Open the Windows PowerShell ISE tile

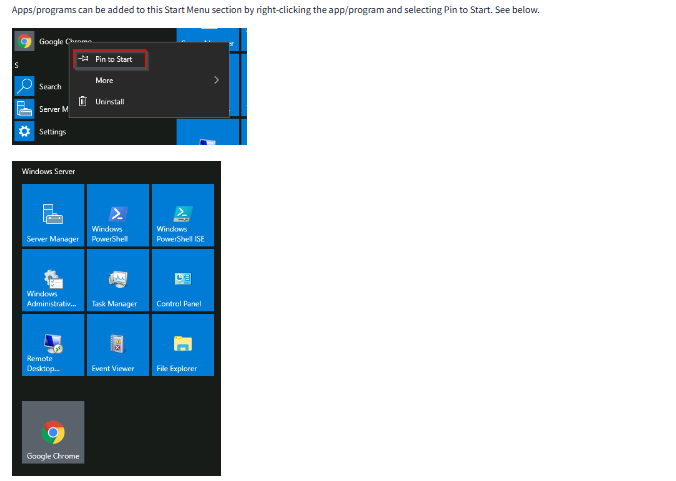coord(182,215)
